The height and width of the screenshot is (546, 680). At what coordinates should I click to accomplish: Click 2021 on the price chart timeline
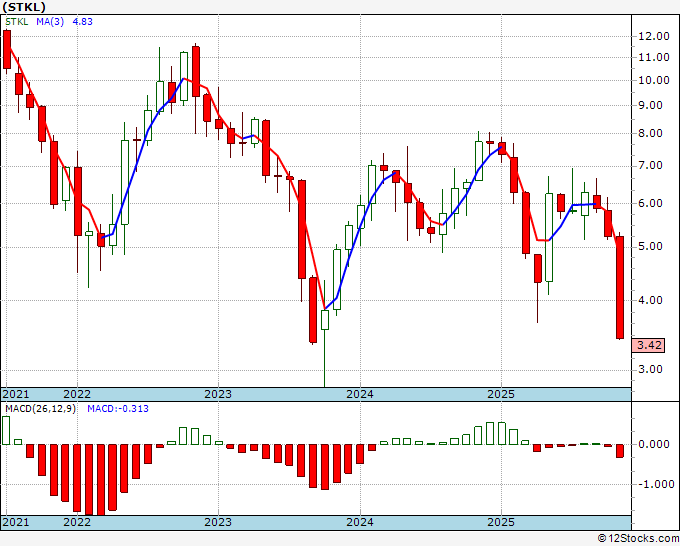pyautogui.click(x=16, y=394)
